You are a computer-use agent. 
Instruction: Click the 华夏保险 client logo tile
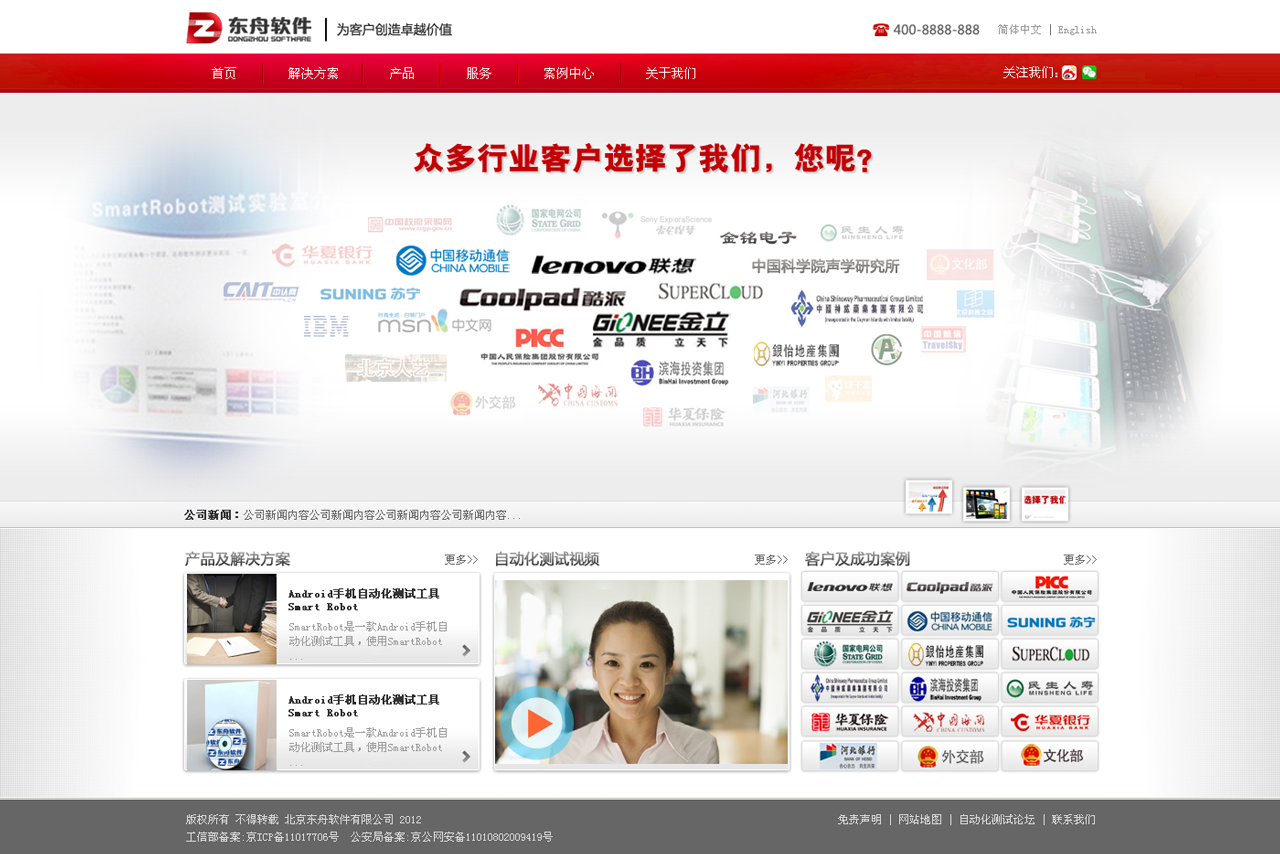pos(850,723)
